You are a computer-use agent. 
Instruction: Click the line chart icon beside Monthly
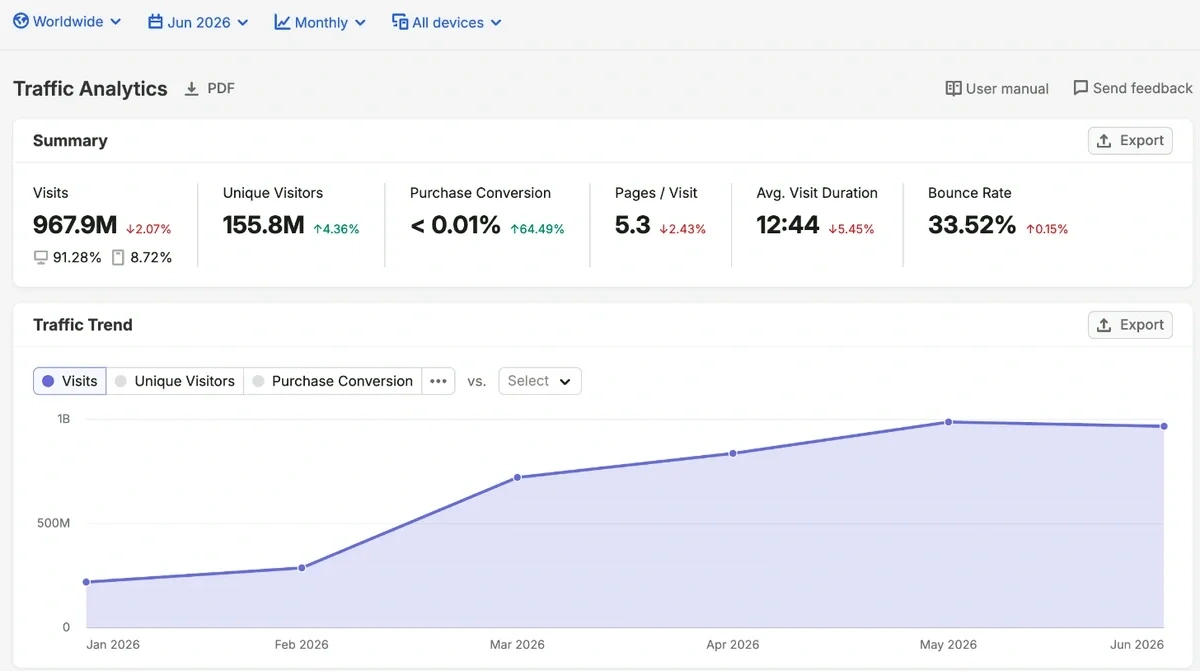click(x=282, y=22)
